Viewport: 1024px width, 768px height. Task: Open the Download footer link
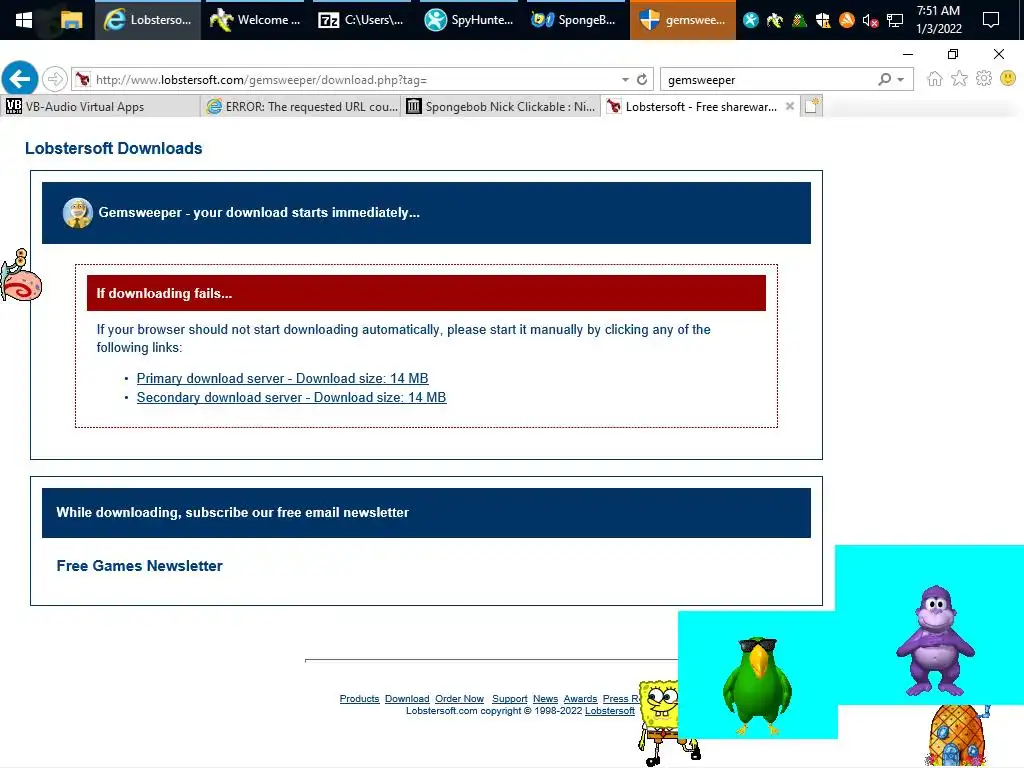click(407, 699)
